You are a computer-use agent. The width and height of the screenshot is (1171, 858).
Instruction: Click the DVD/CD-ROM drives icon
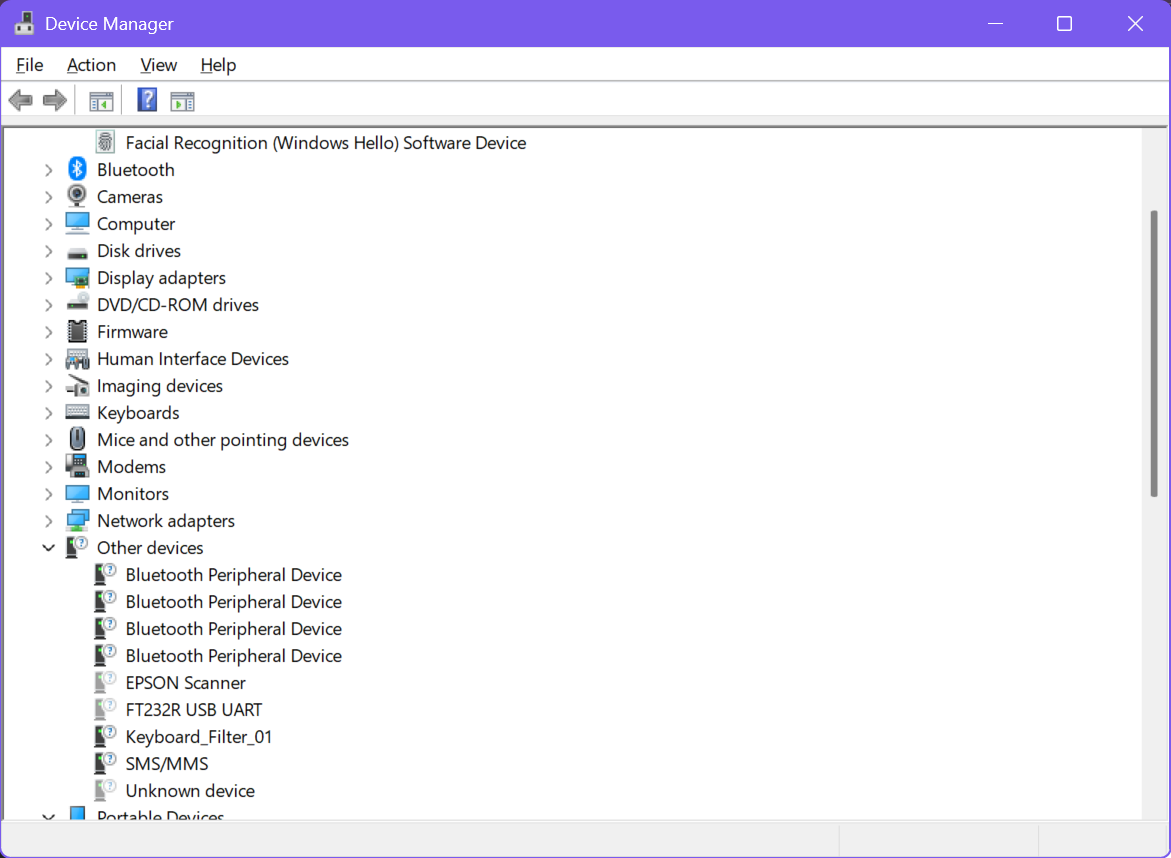[77, 302]
